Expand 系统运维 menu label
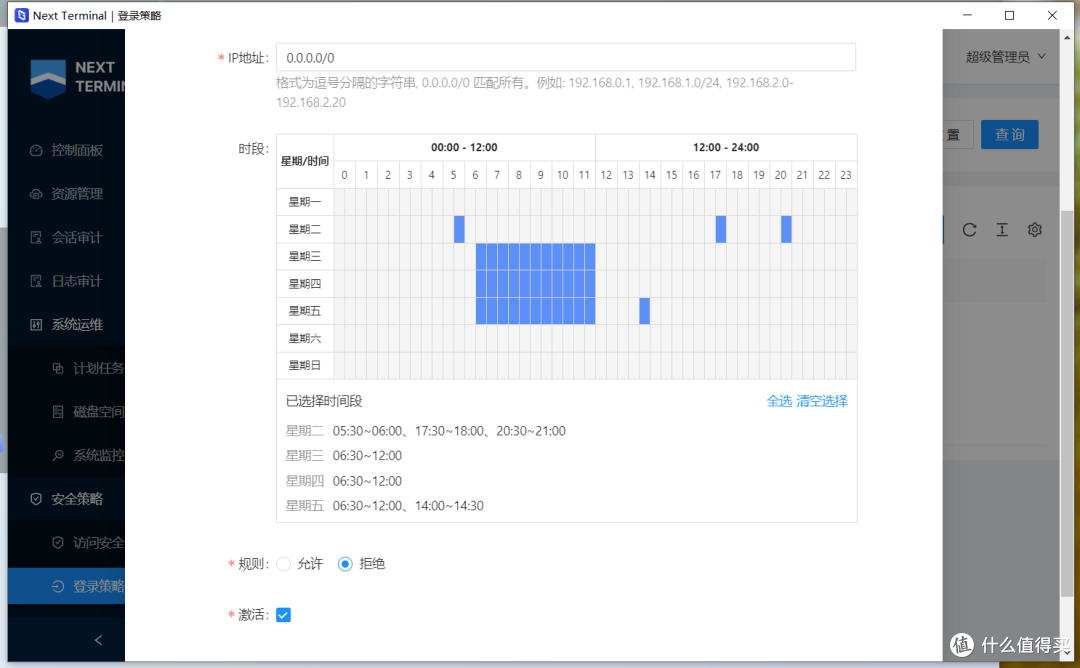The height and width of the screenshot is (668, 1080). [x=77, y=324]
